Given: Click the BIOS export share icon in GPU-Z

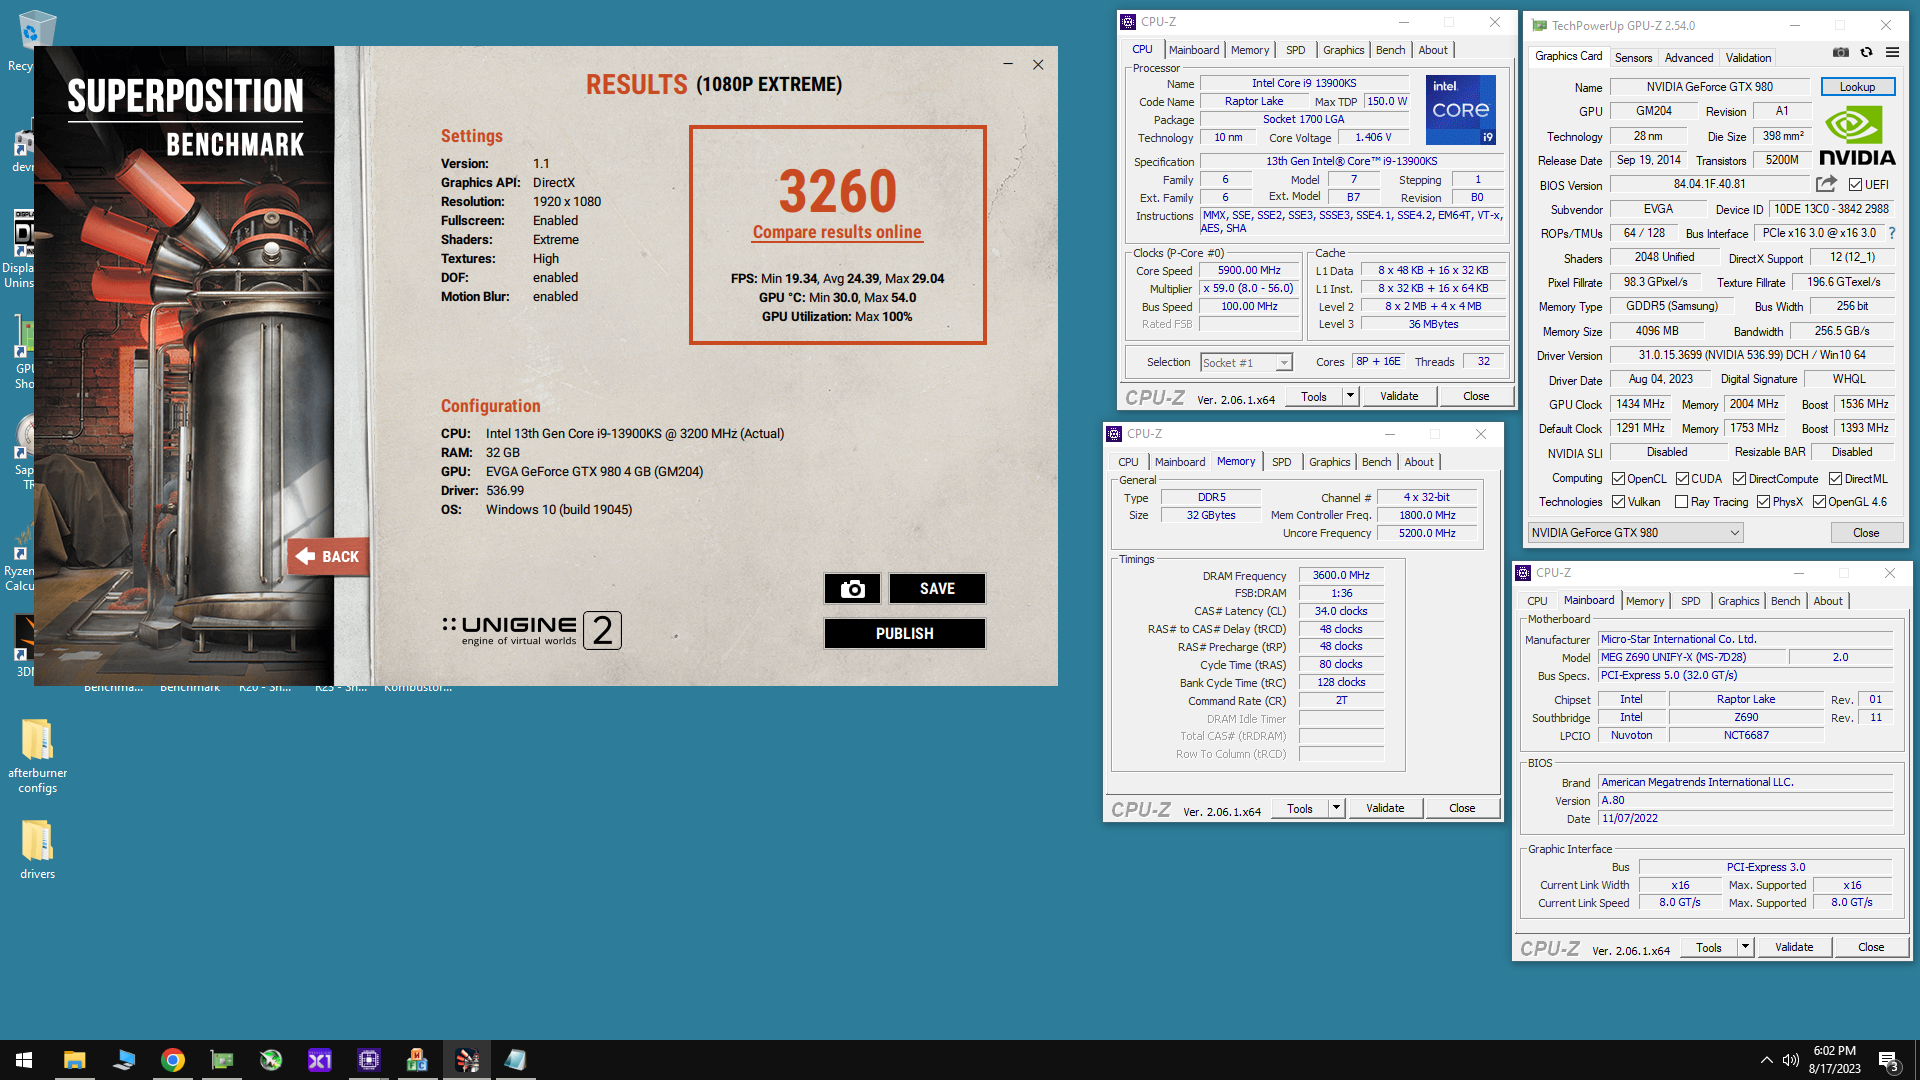Looking at the screenshot, I should [1826, 184].
